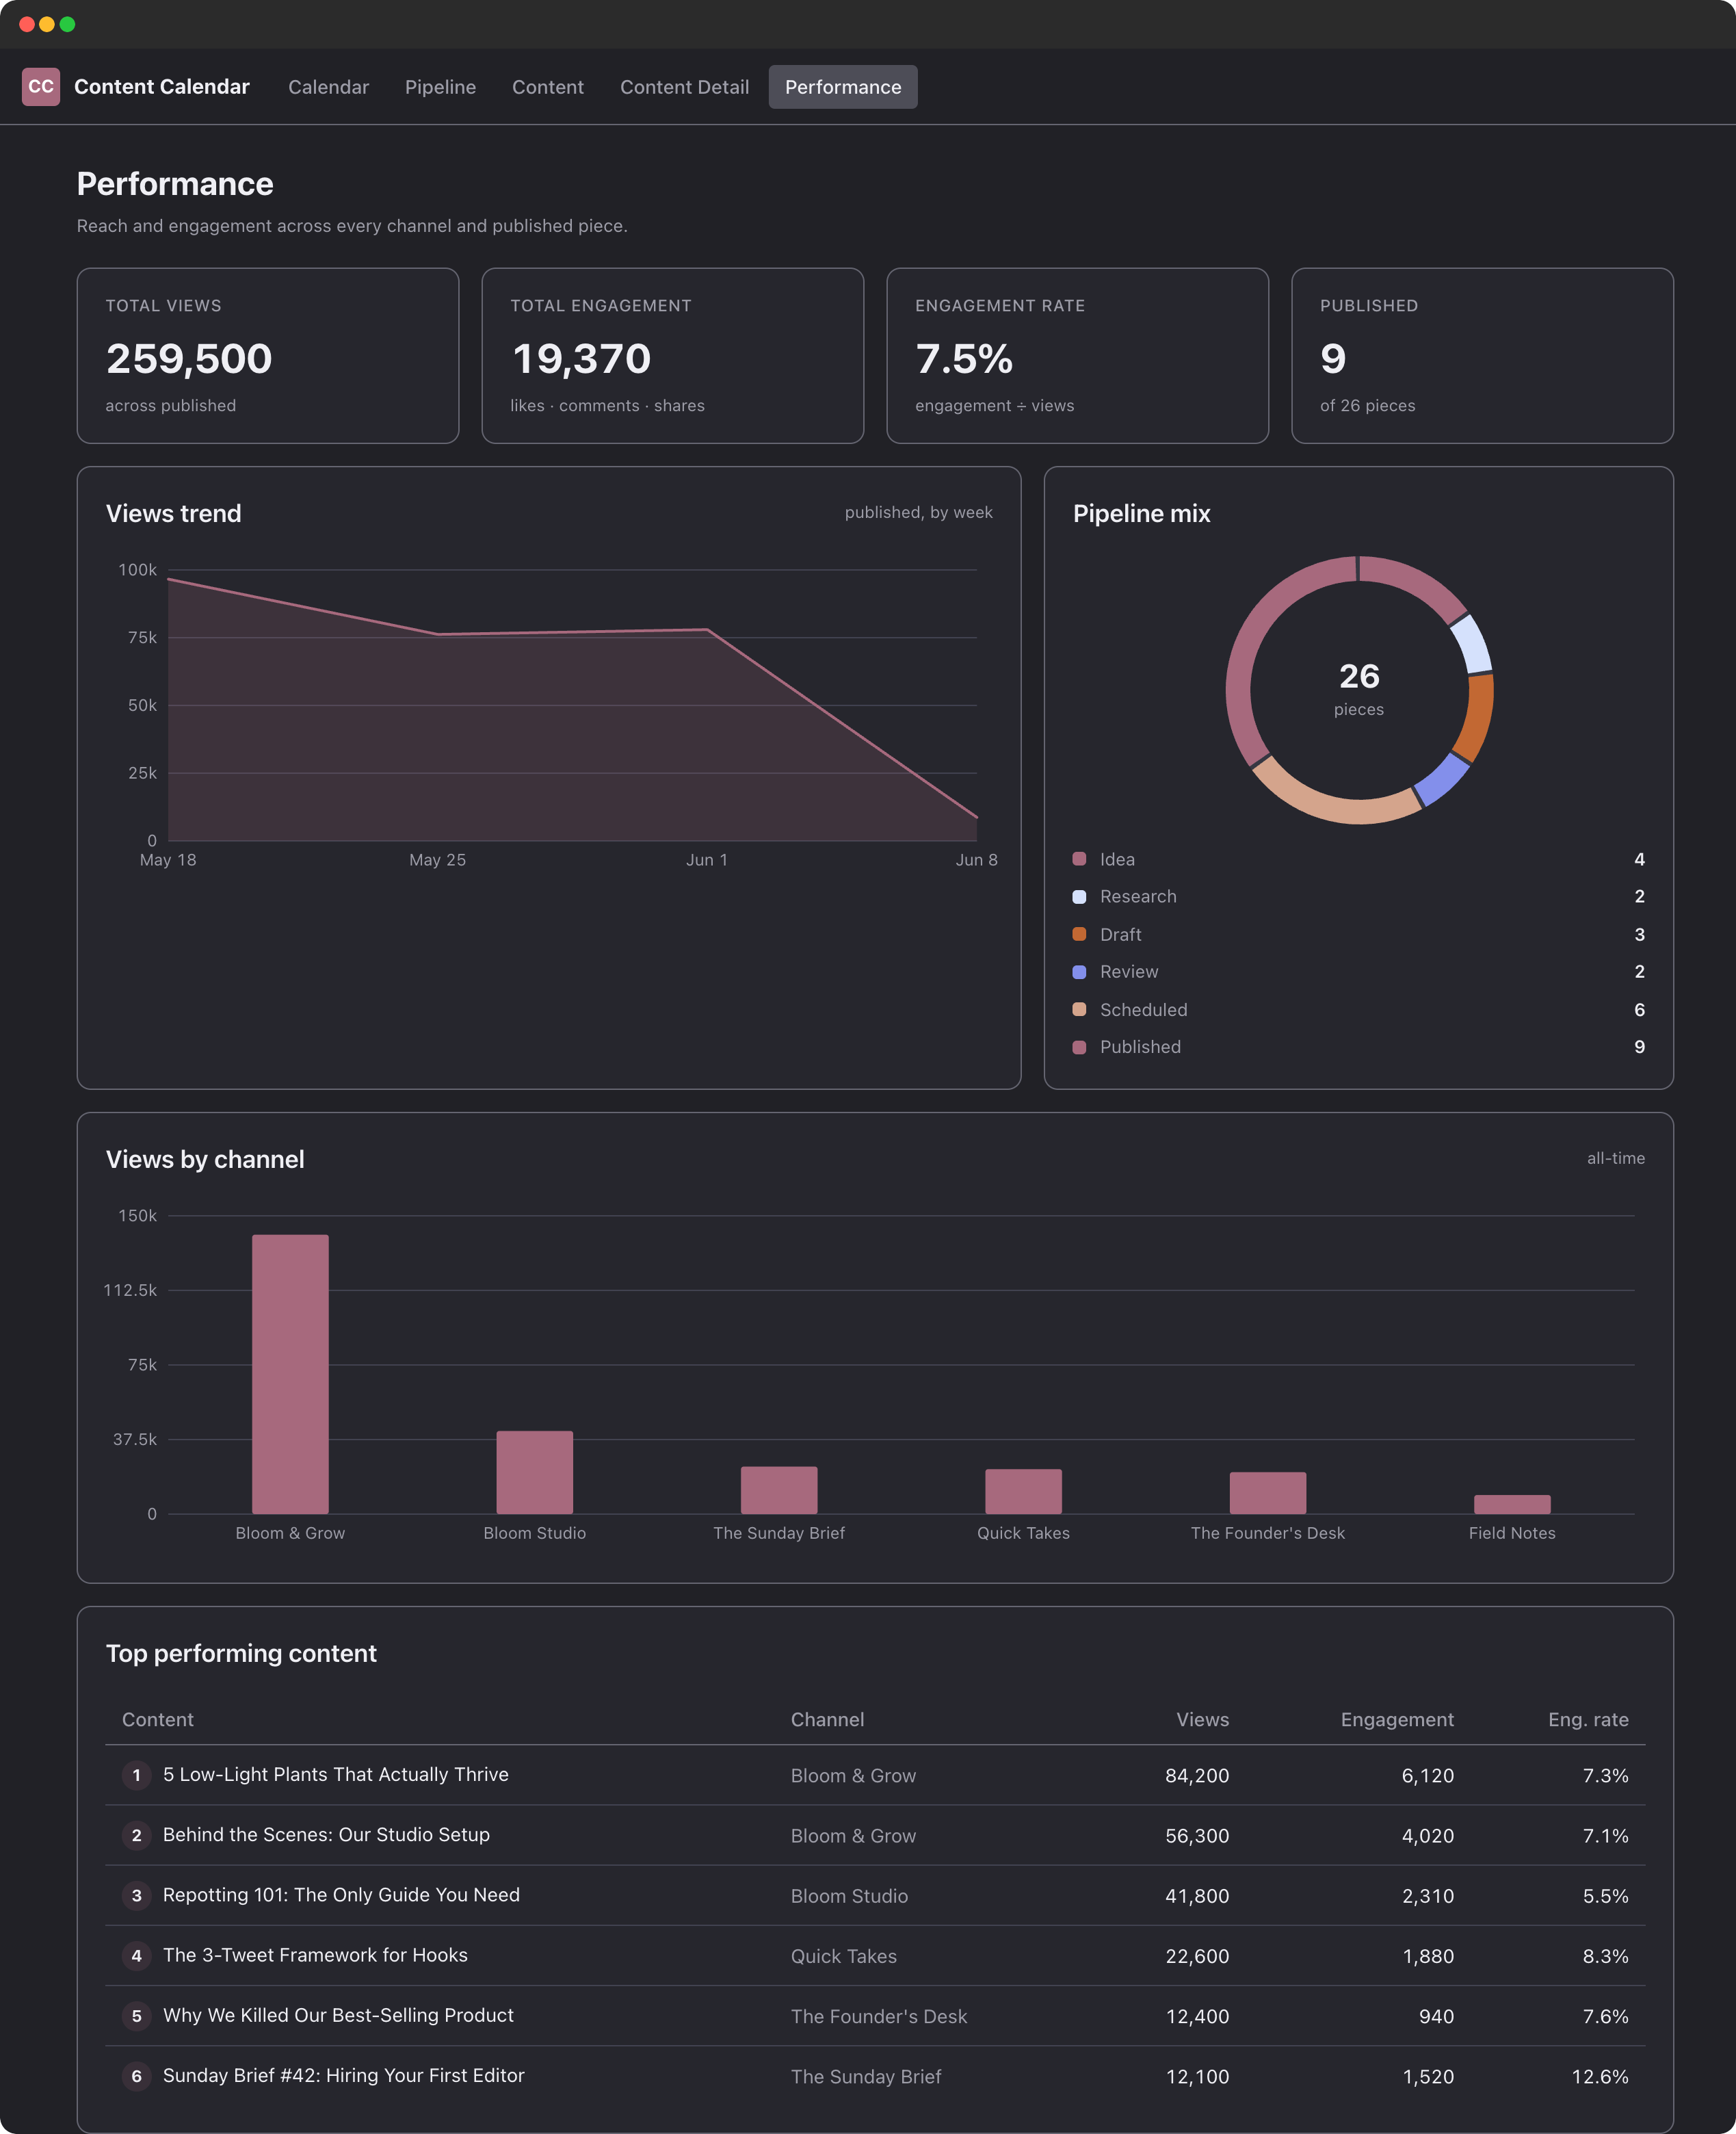Go to the Content tab
The width and height of the screenshot is (1736, 2134).
(x=548, y=87)
